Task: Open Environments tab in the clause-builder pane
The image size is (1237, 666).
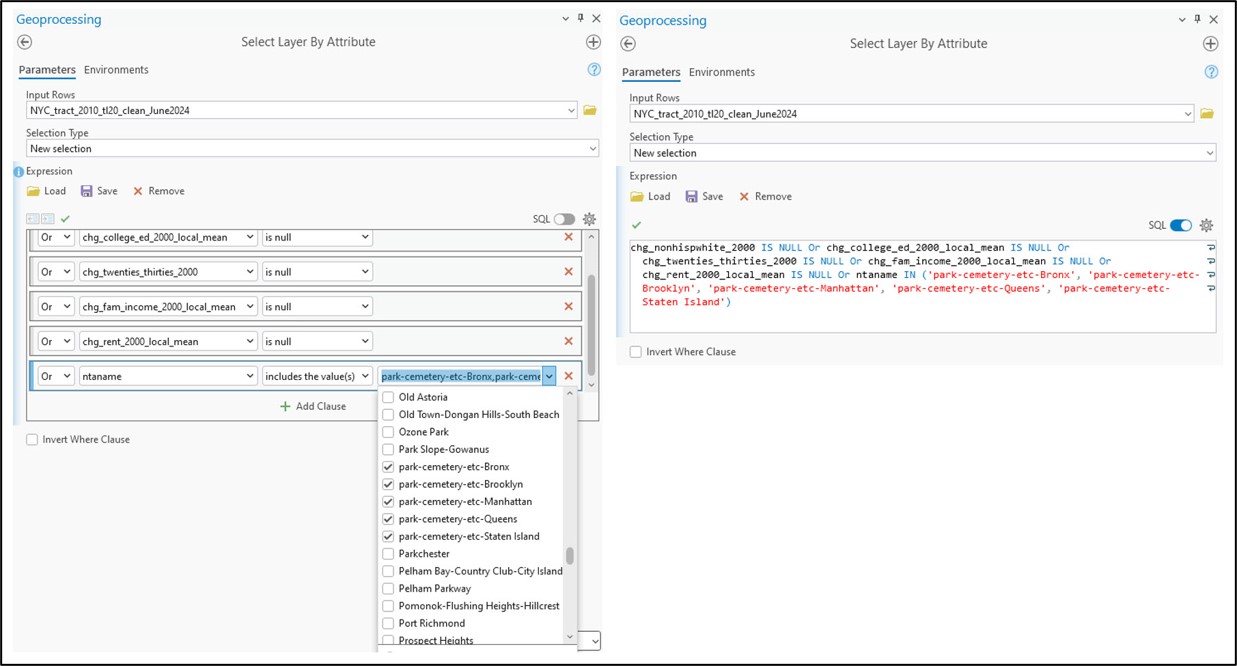Action: 116,70
